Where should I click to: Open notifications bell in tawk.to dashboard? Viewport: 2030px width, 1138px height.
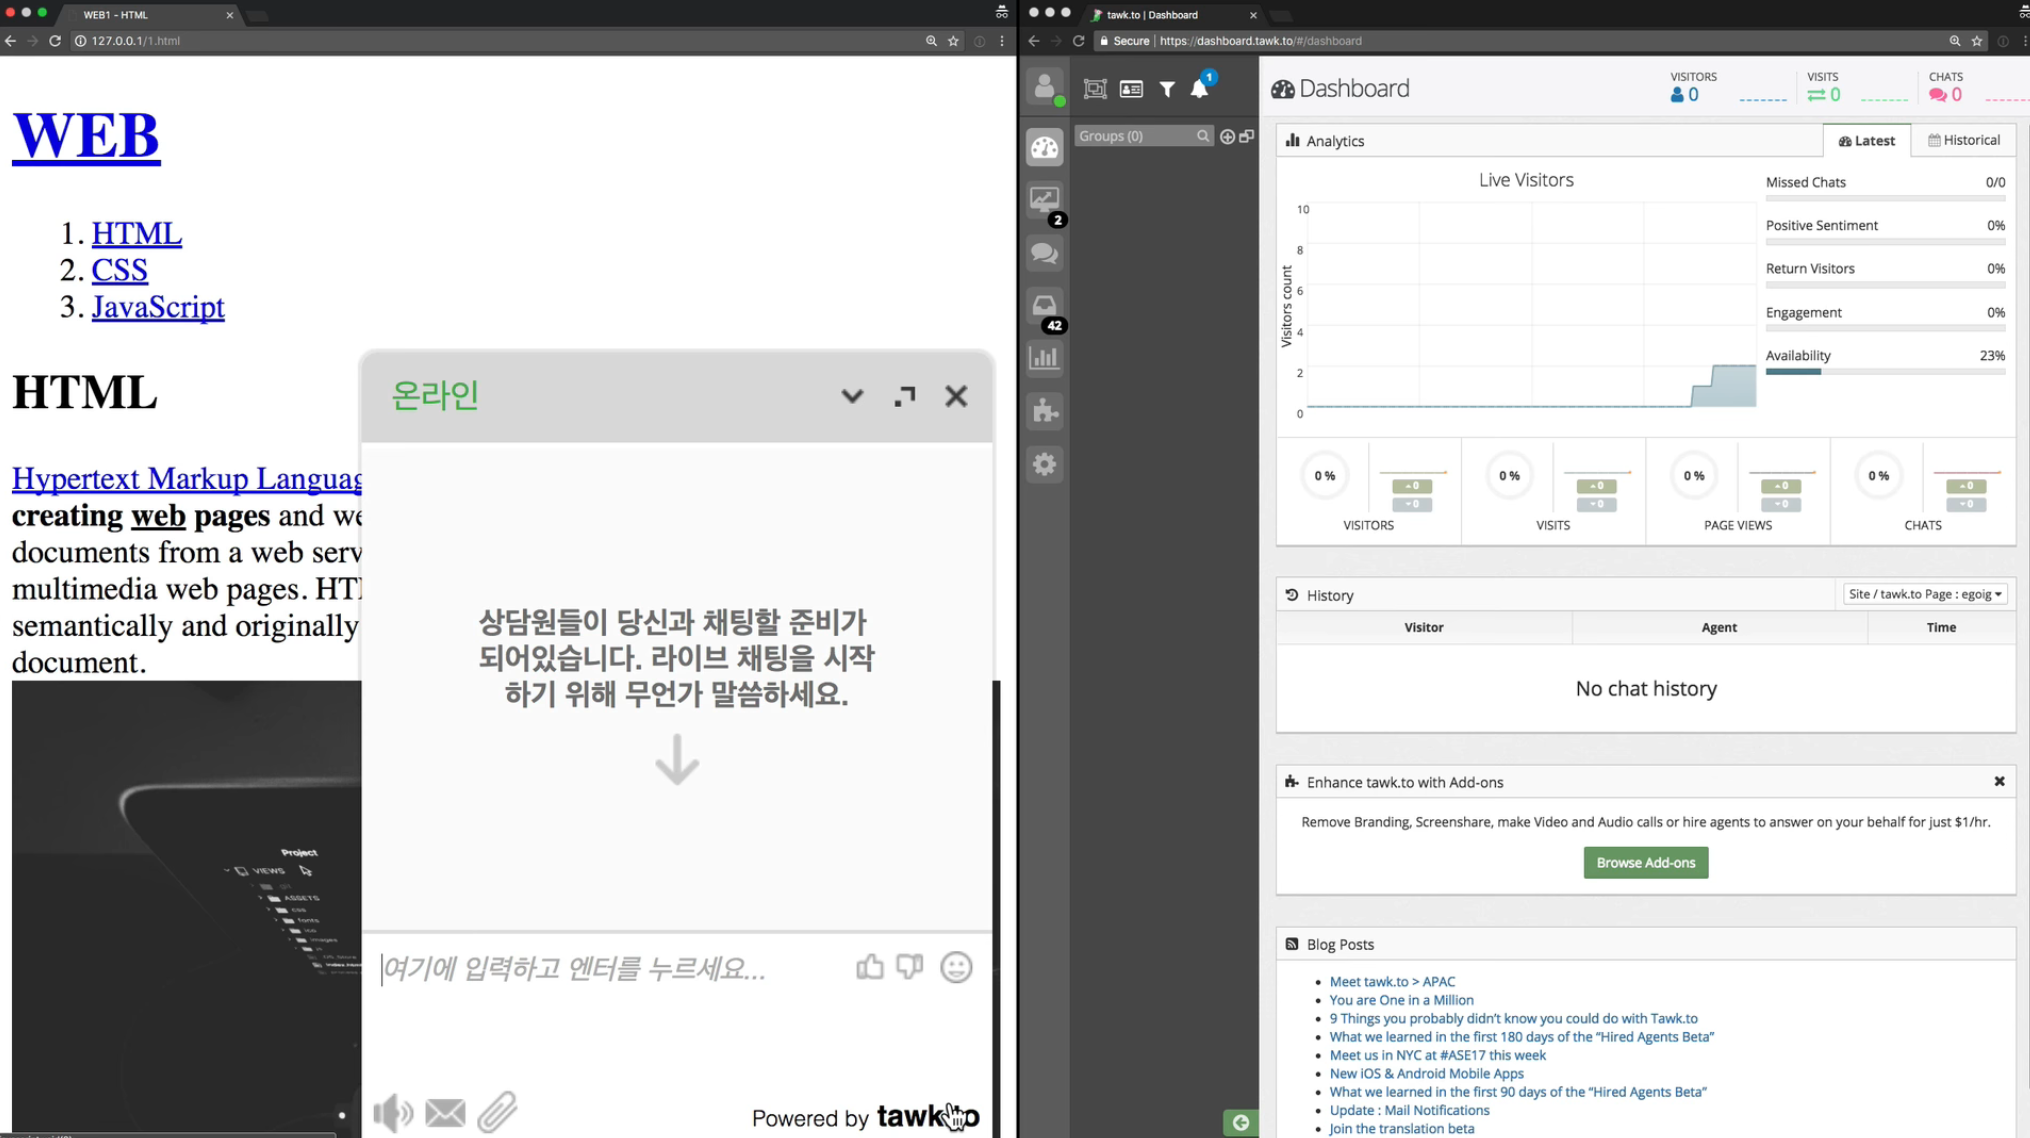(1200, 89)
